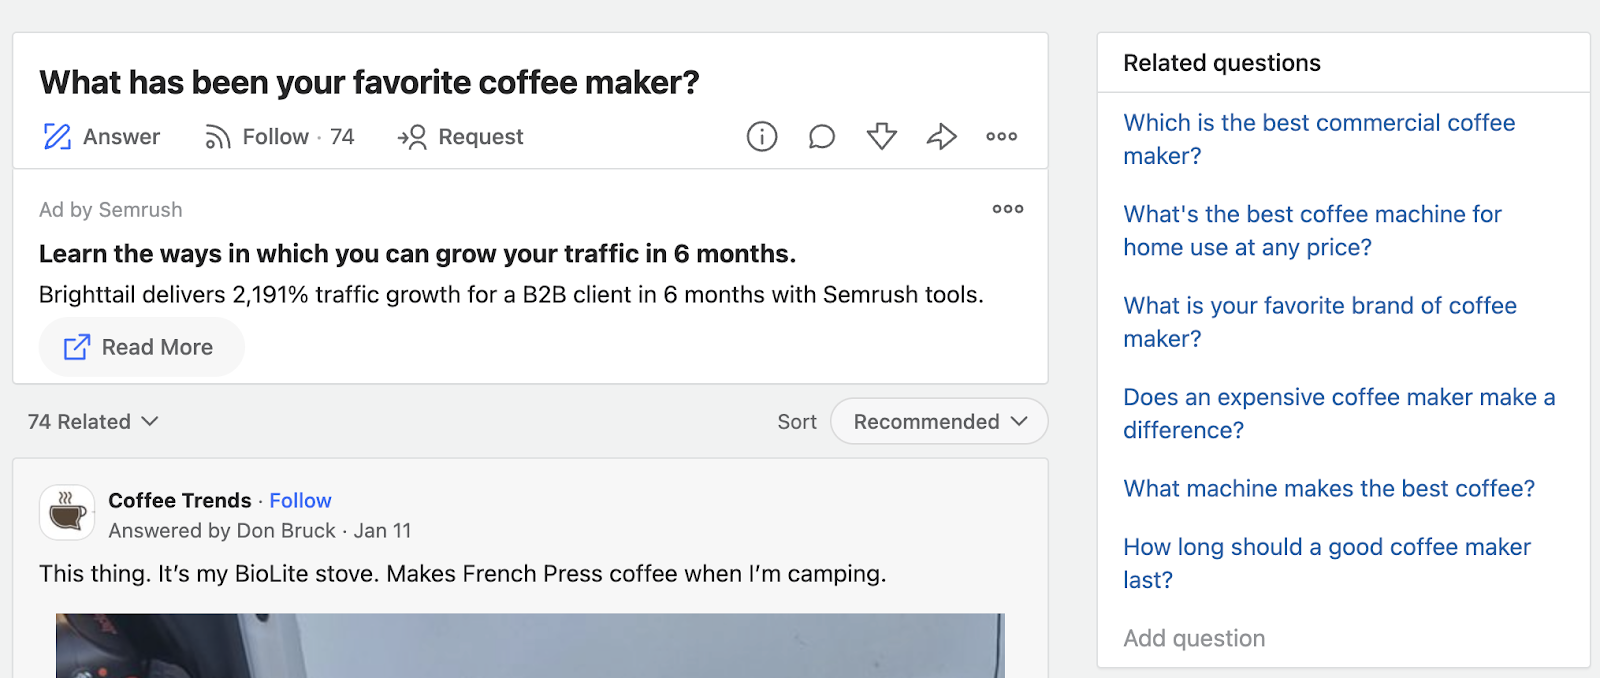Expand the 74 Related dropdown

click(x=93, y=422)
